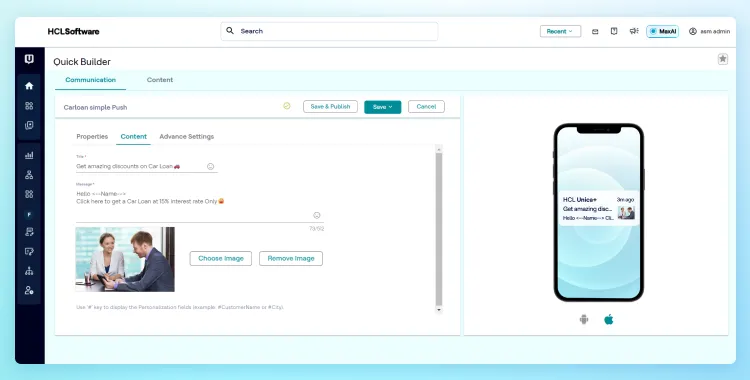Viewport: 750px width, 380px height.
Task: Open the Advance Settings sub-tab
Action: coord(187,136)
